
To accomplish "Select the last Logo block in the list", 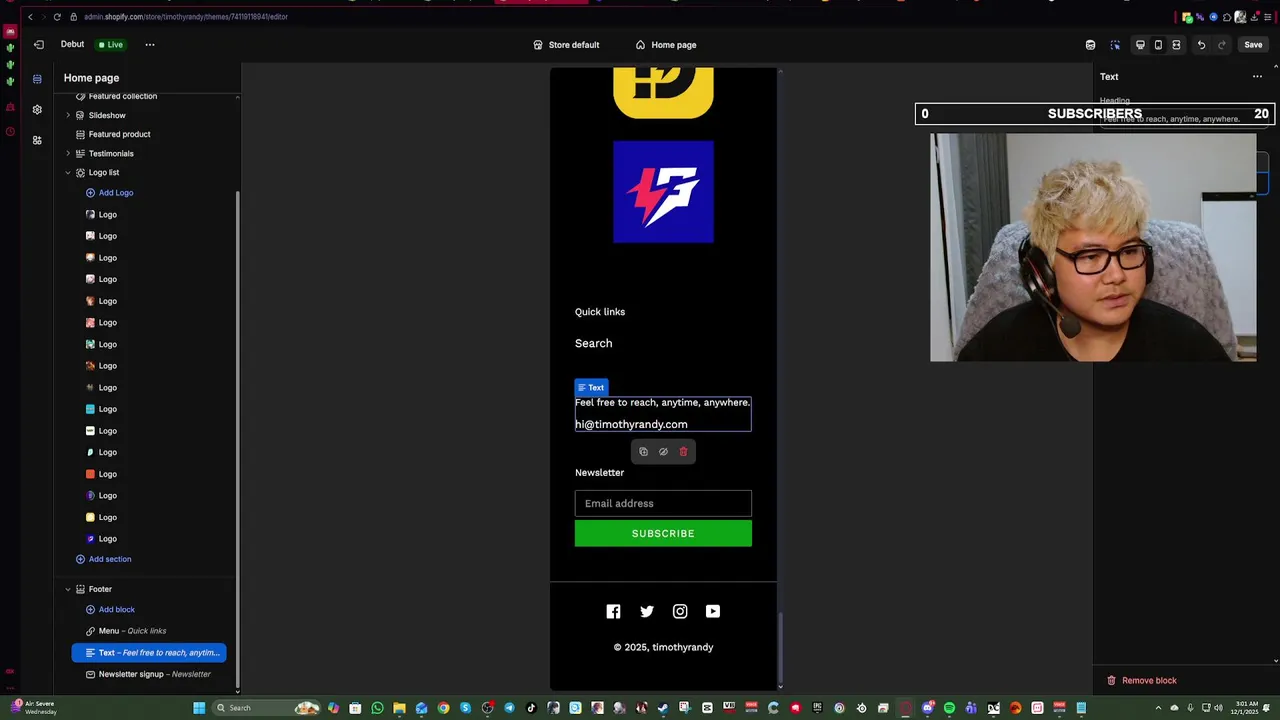I will pyautogui.click(x=108, y=539).
